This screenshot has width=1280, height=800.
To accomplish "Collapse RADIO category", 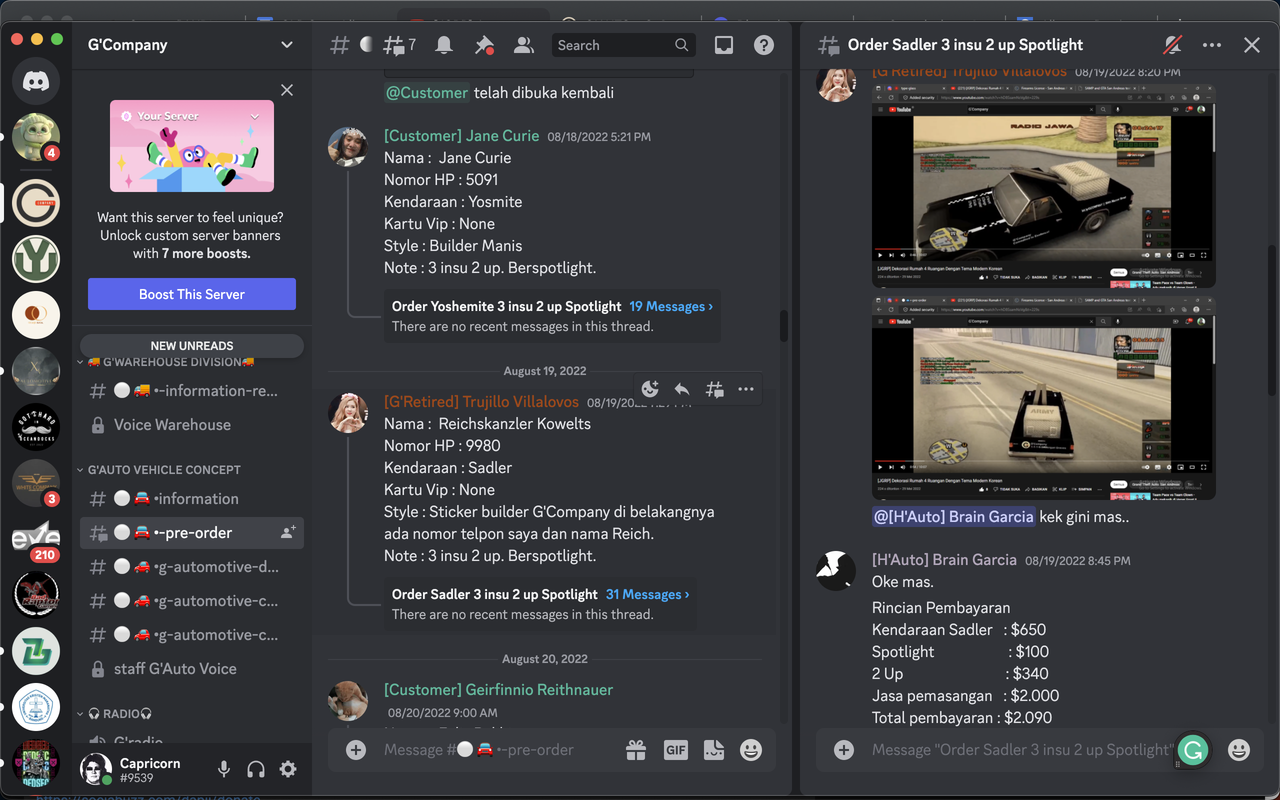I will pos(114,714).
